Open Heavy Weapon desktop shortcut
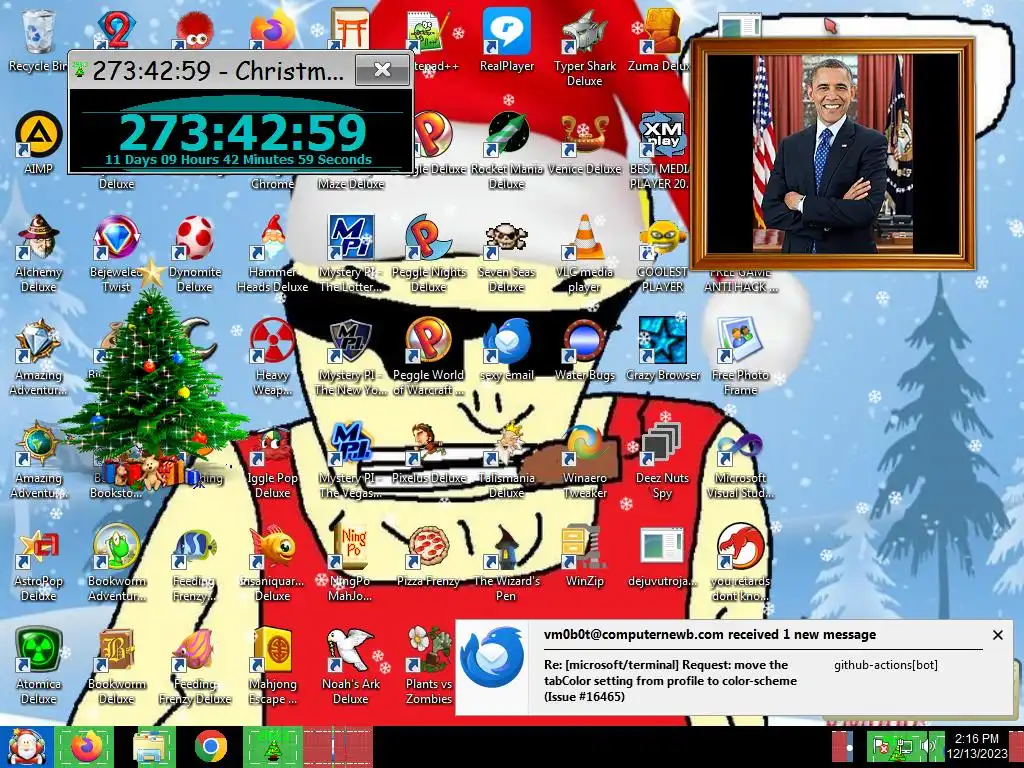The height and width of the screenshot is (768, 1024). [272, 357]
